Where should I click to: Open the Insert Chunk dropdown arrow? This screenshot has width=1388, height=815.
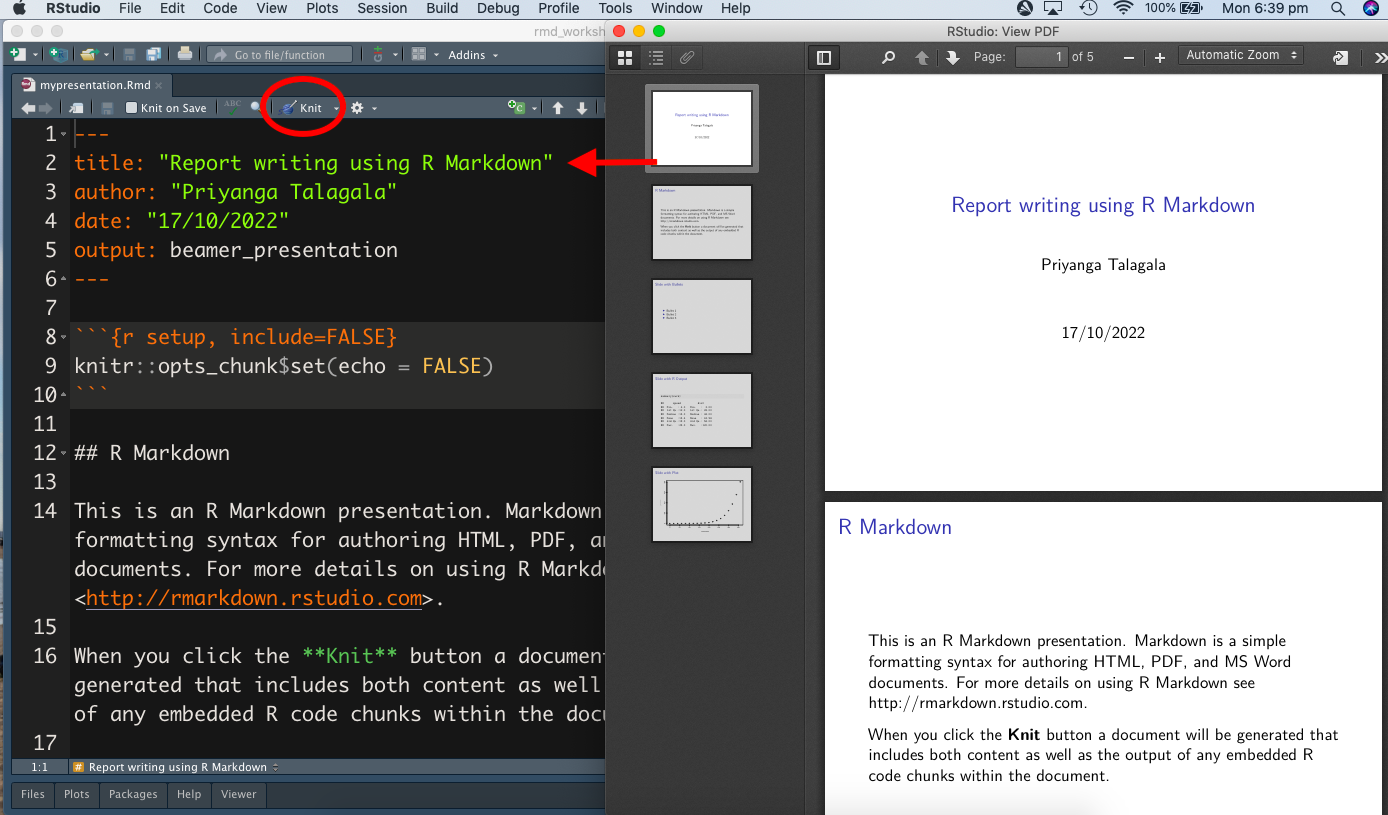tap(534, 108)
